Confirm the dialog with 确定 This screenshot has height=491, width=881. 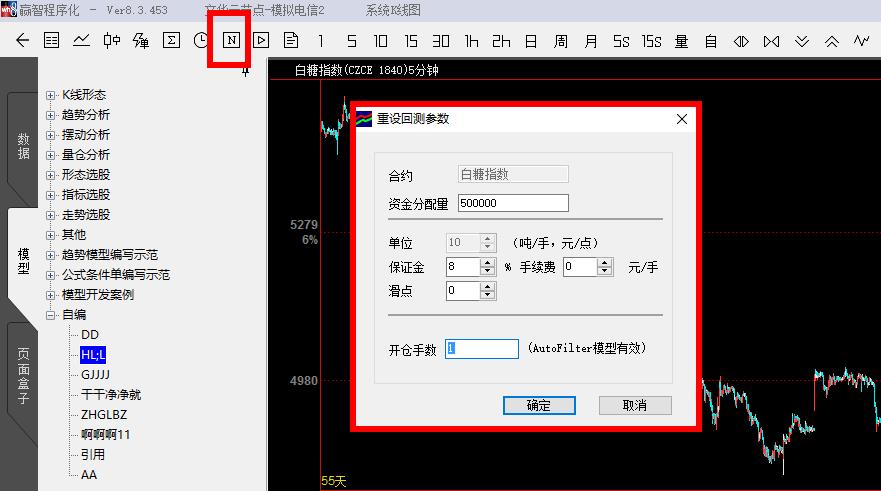(x=539, y=405)
